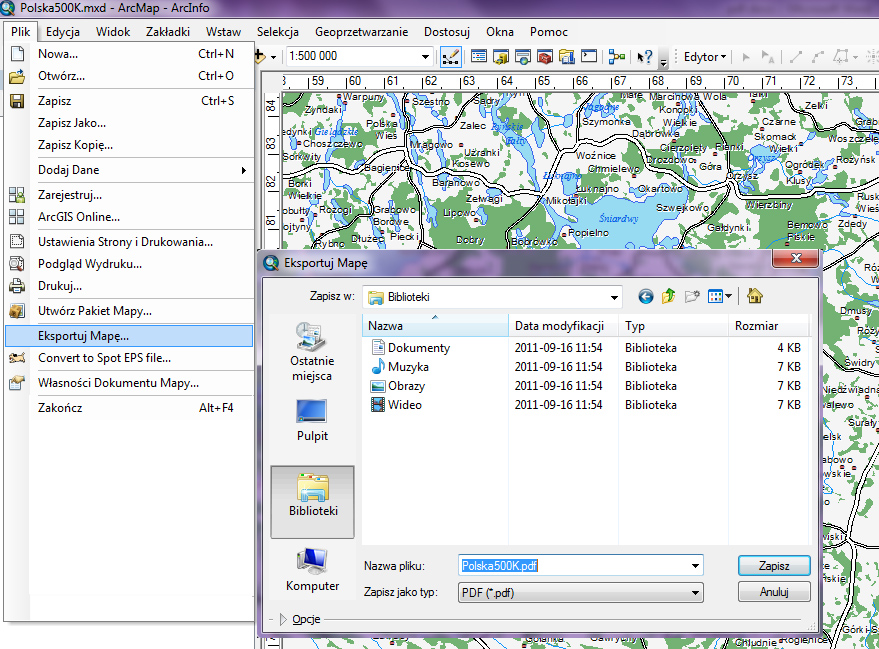This screenshot has height=649, width=879.
Task: Expand the toolbar options overflow arrow
Action: [x=663, y=59]
